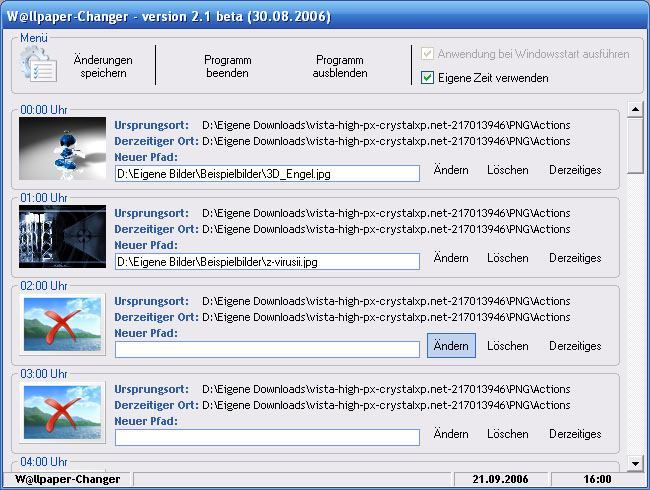Click the scrollbar down arrow

[635, 463]
